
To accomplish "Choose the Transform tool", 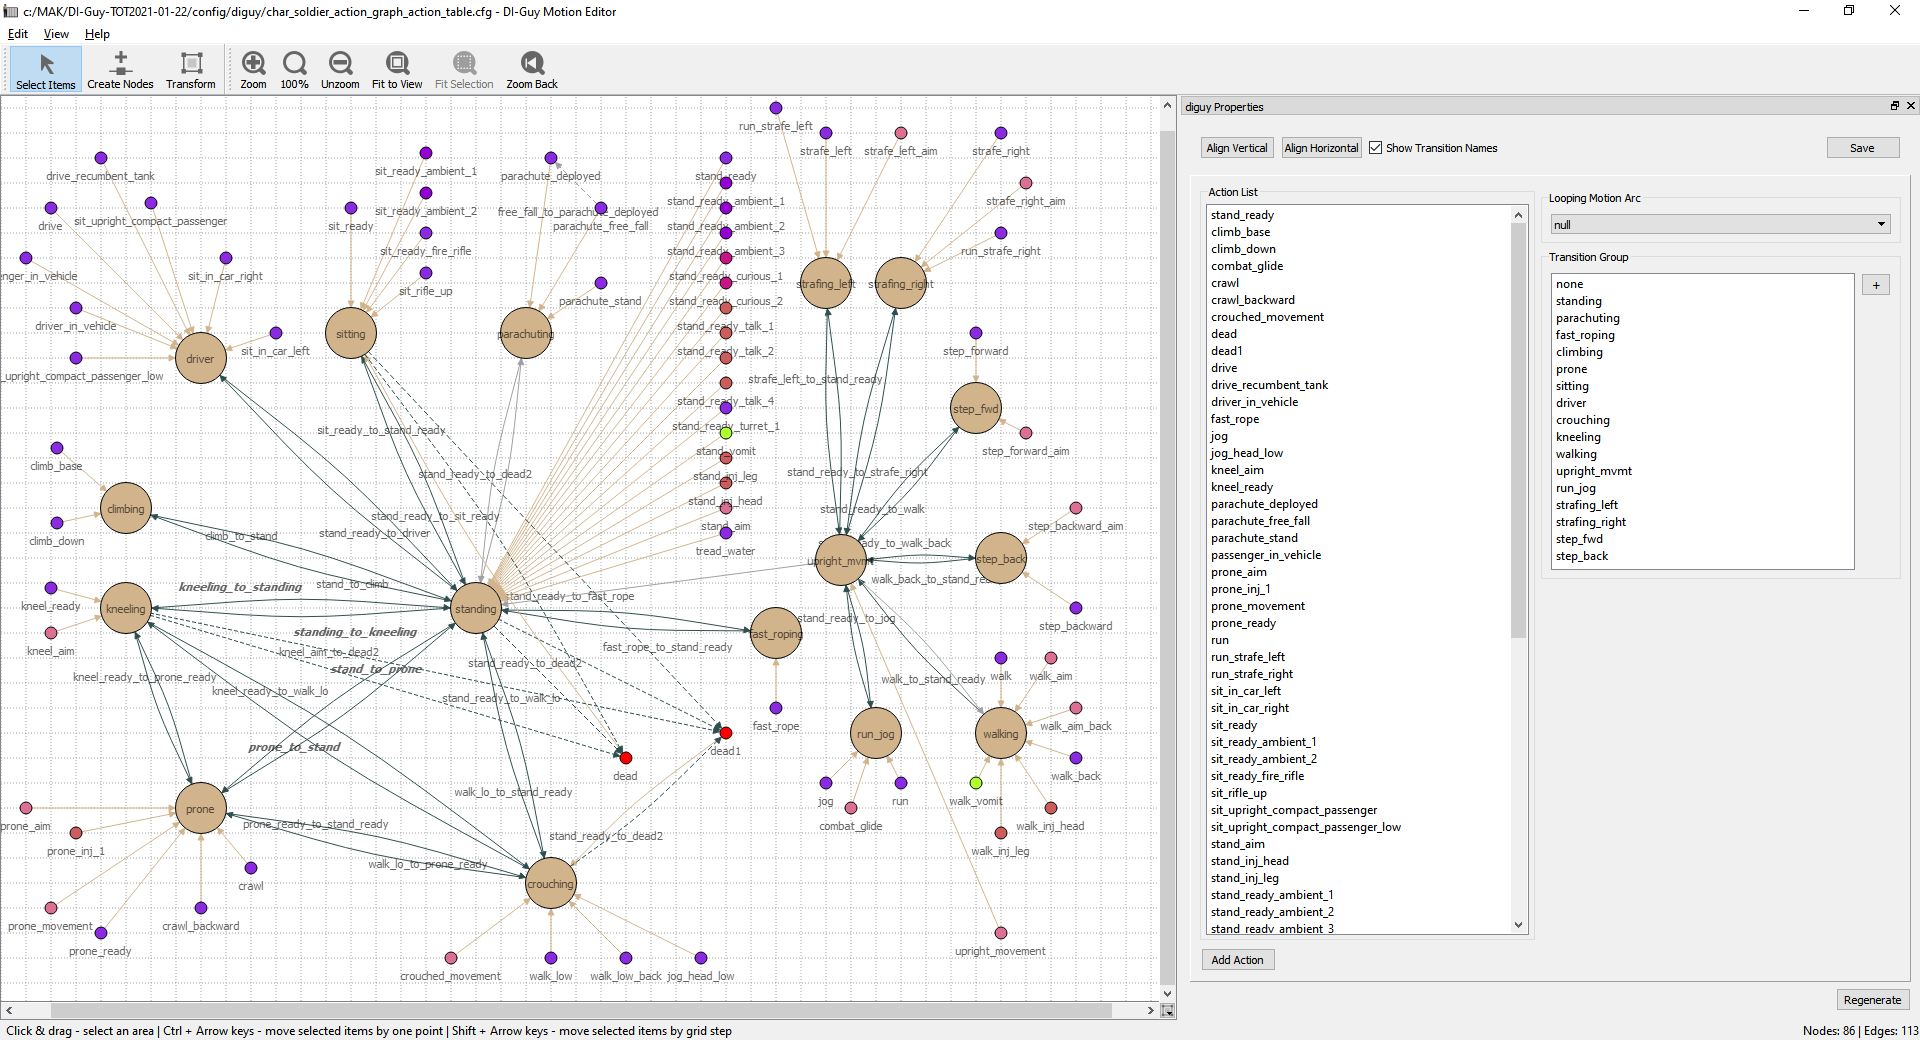I will pos(191,71).
